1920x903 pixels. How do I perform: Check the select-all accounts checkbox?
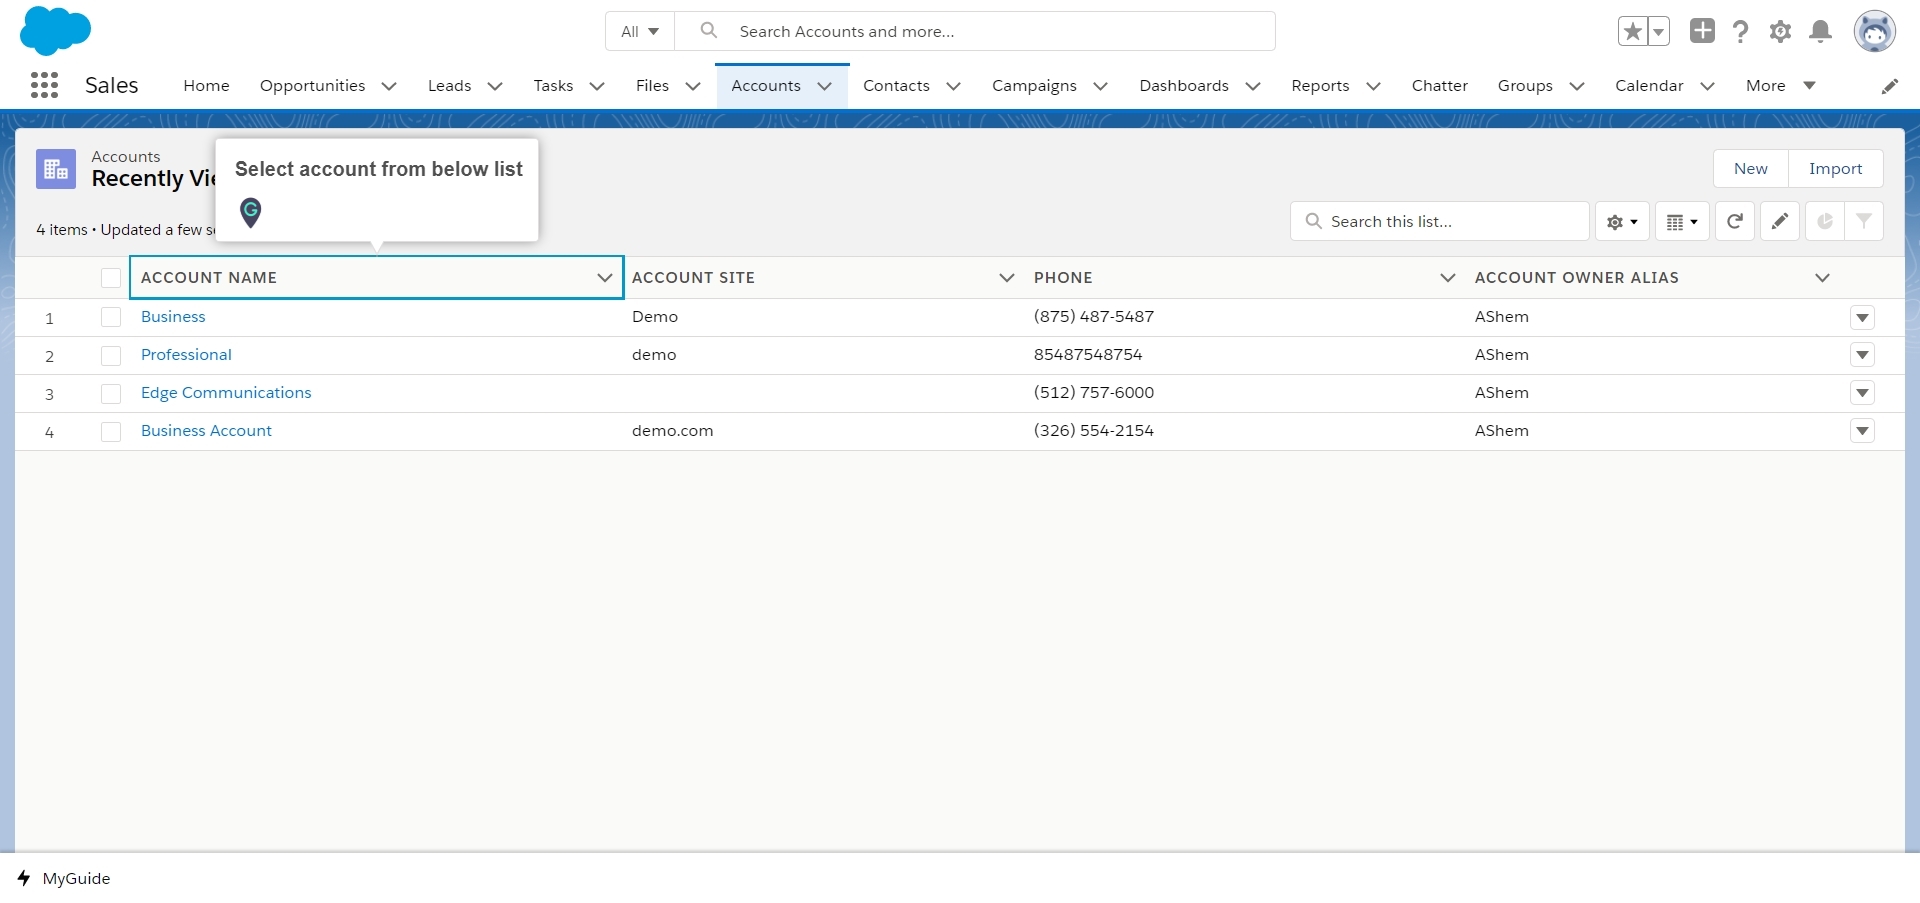coord(111,278)
